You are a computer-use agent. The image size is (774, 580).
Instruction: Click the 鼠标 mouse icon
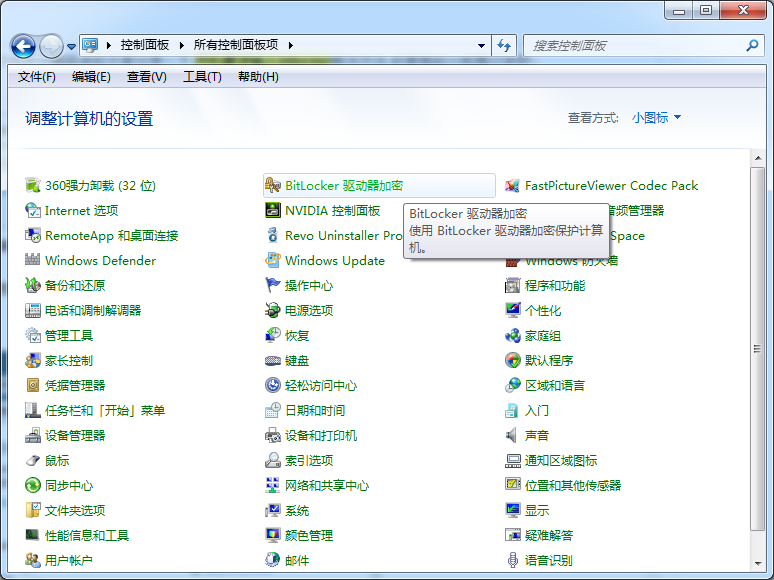(x=33, y=461)
